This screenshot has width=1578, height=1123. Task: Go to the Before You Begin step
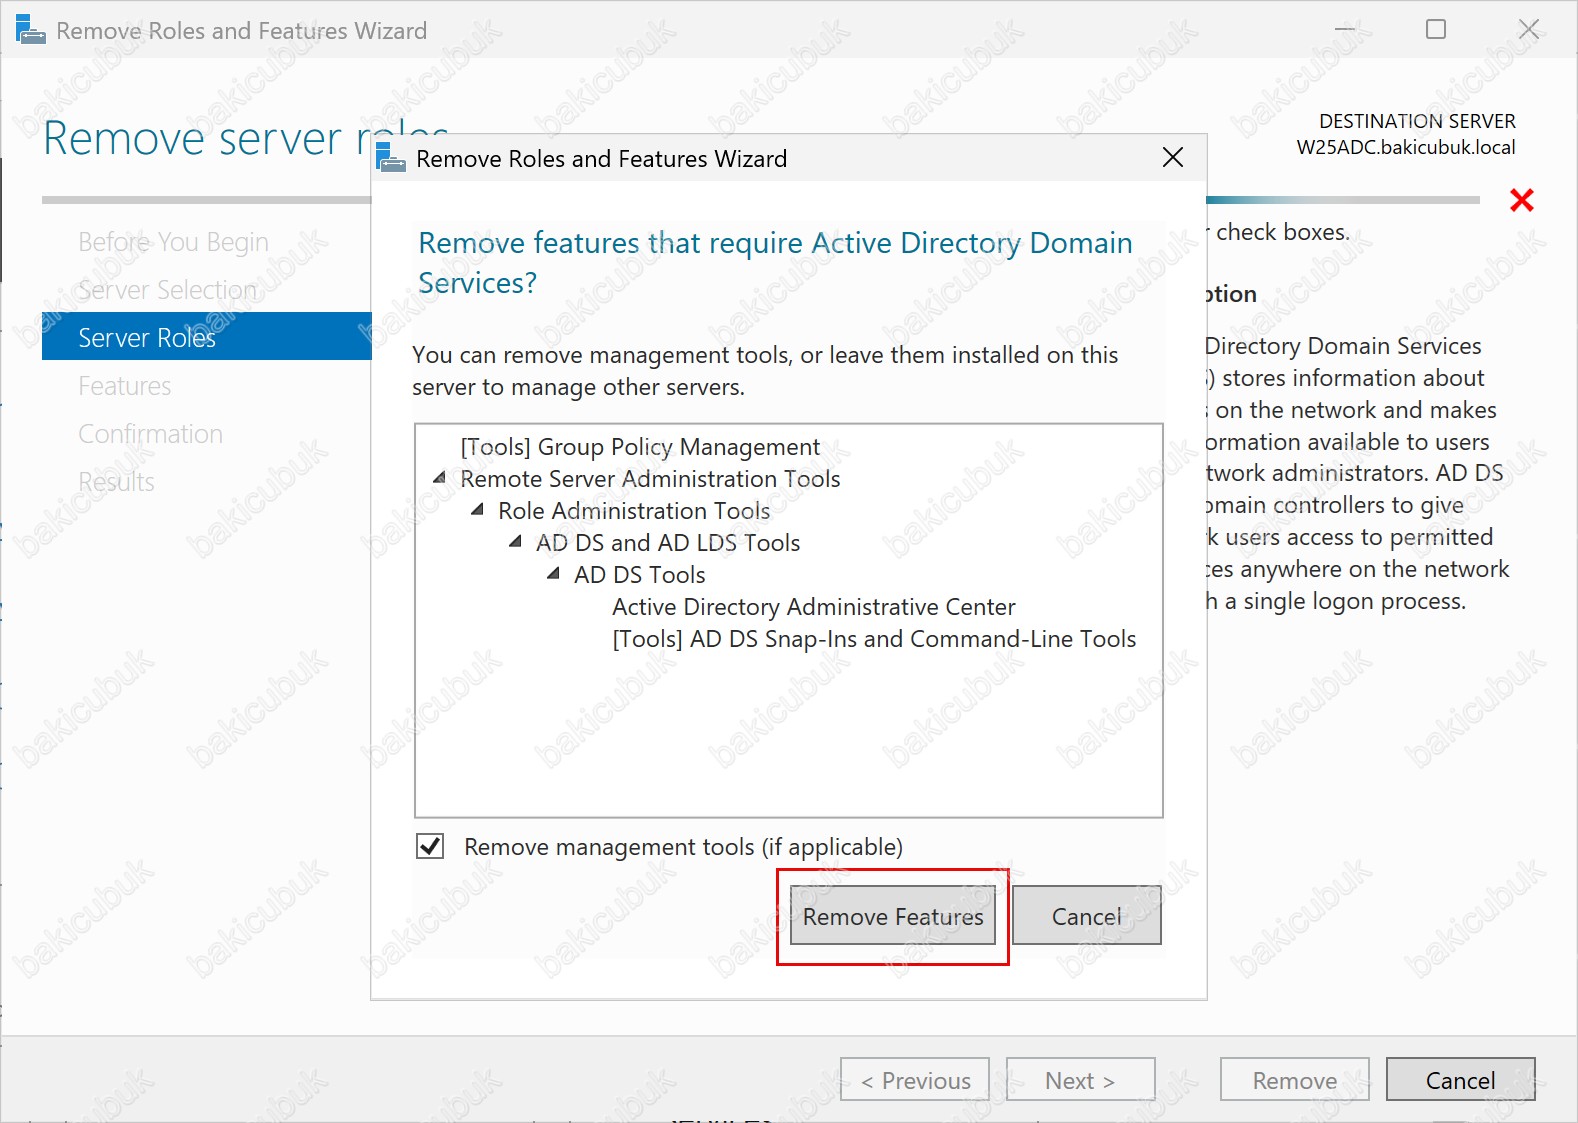173,242
